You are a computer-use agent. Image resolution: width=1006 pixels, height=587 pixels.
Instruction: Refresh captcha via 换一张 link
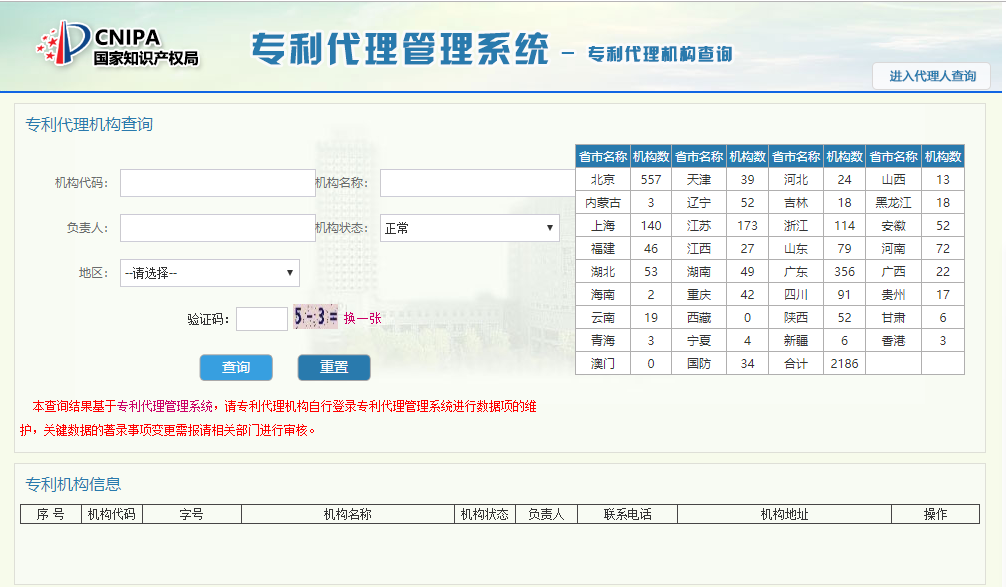361,318
